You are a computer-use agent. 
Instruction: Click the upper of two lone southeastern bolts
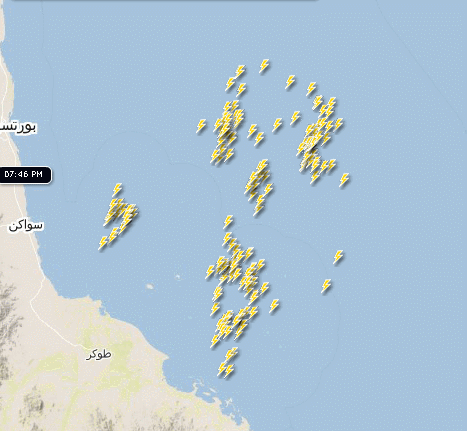[x=338, y=257]
